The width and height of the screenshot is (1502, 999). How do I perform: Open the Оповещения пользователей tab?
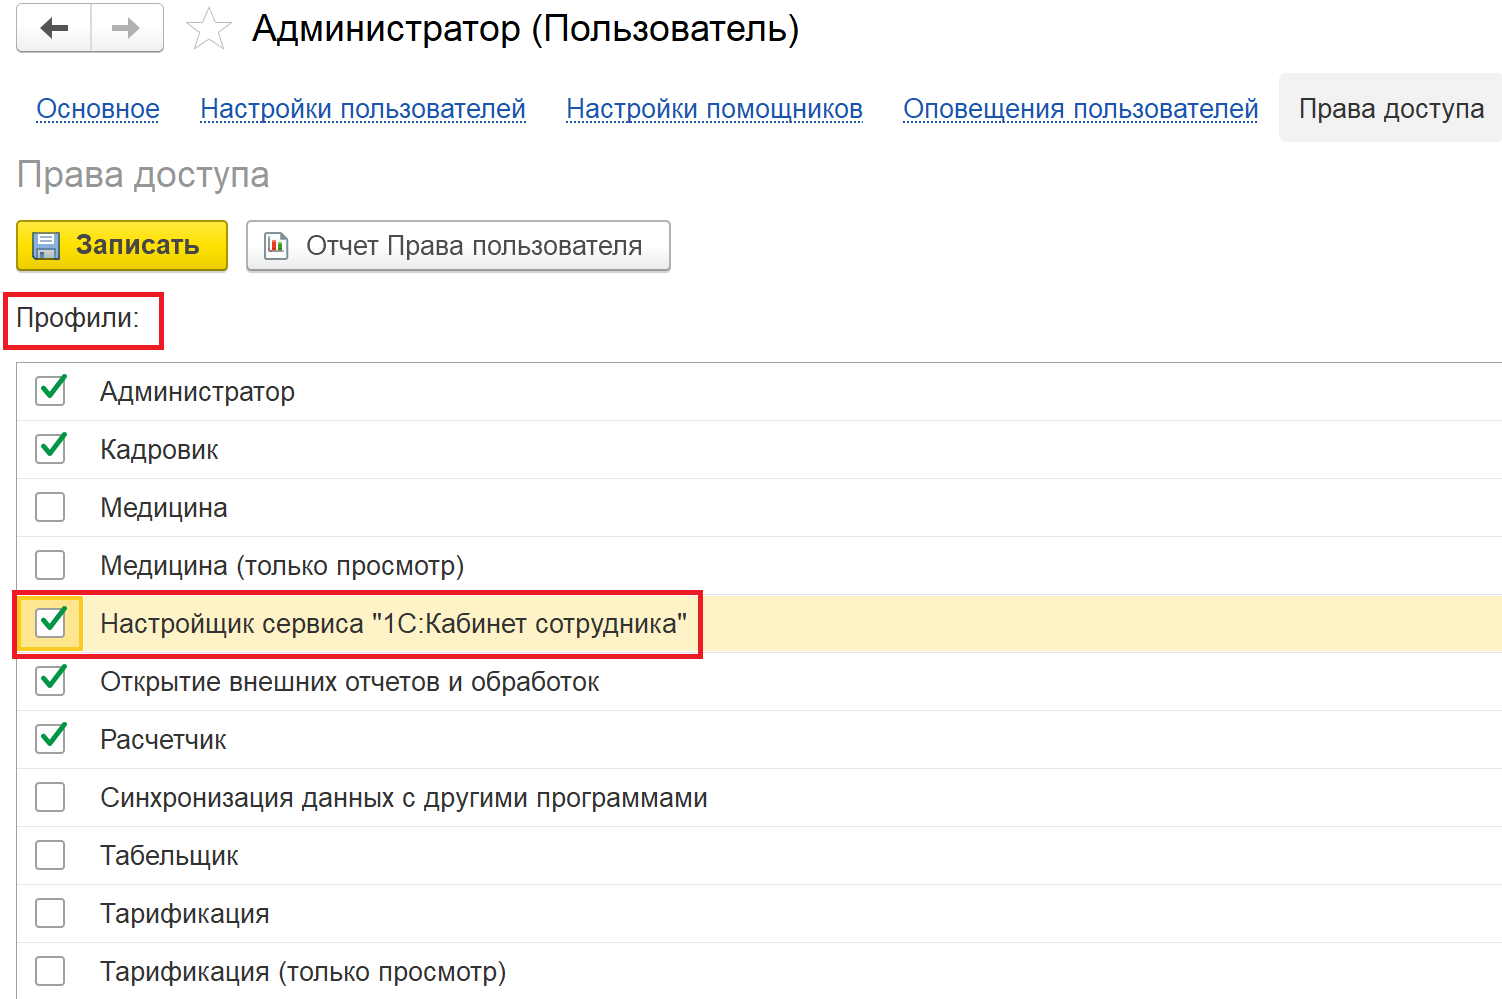1080,109
